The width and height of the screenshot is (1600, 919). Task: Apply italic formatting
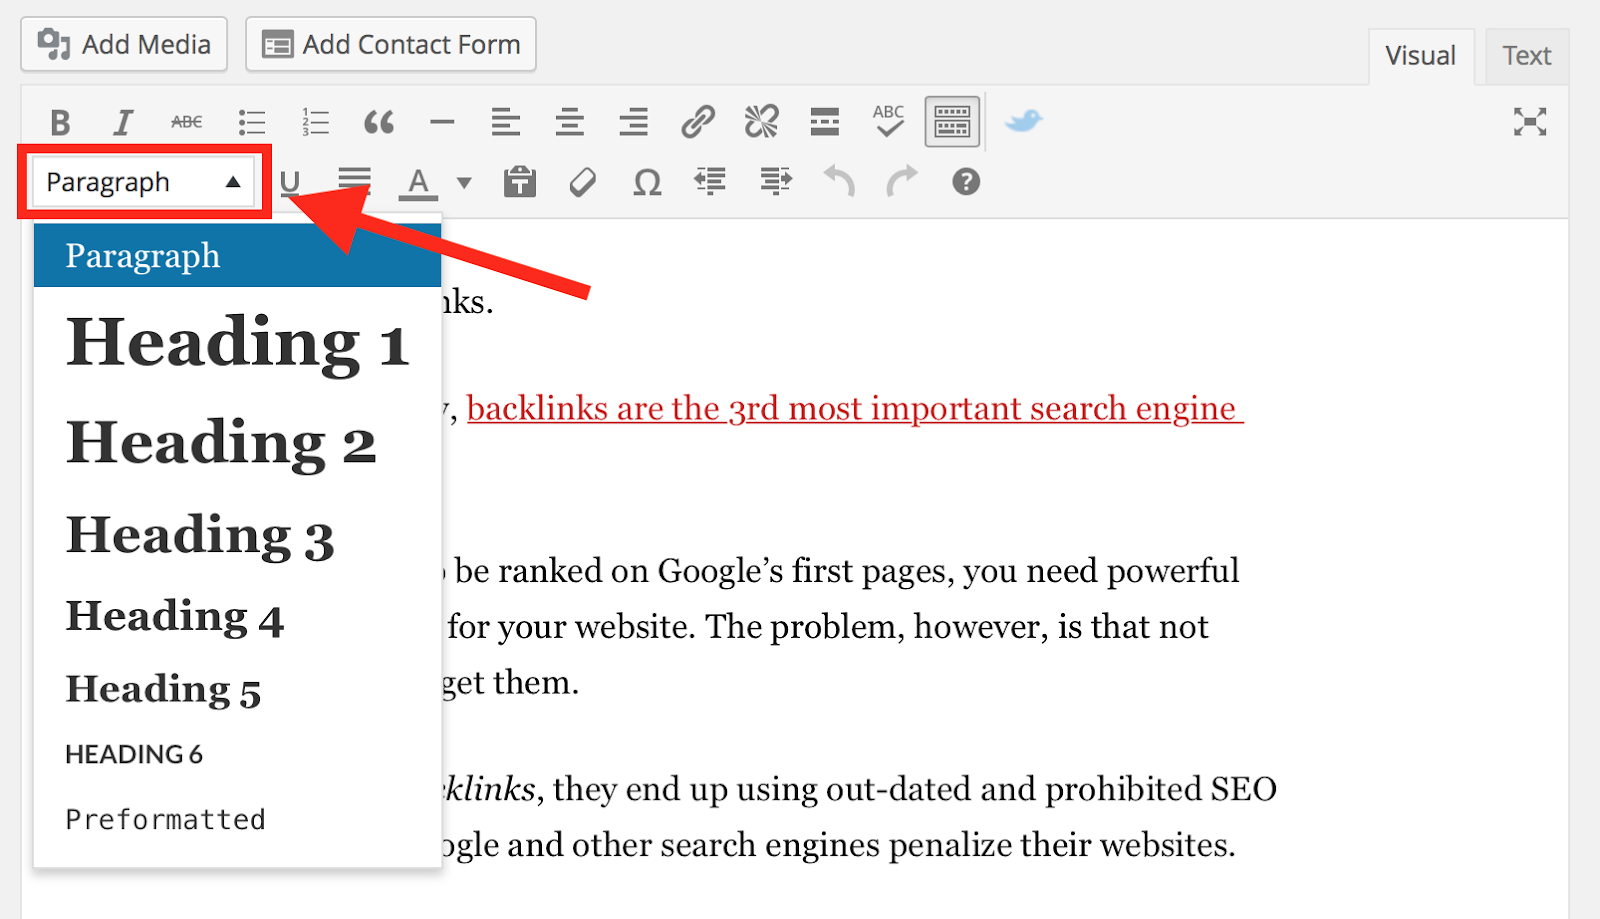click(x=122, y=121)
